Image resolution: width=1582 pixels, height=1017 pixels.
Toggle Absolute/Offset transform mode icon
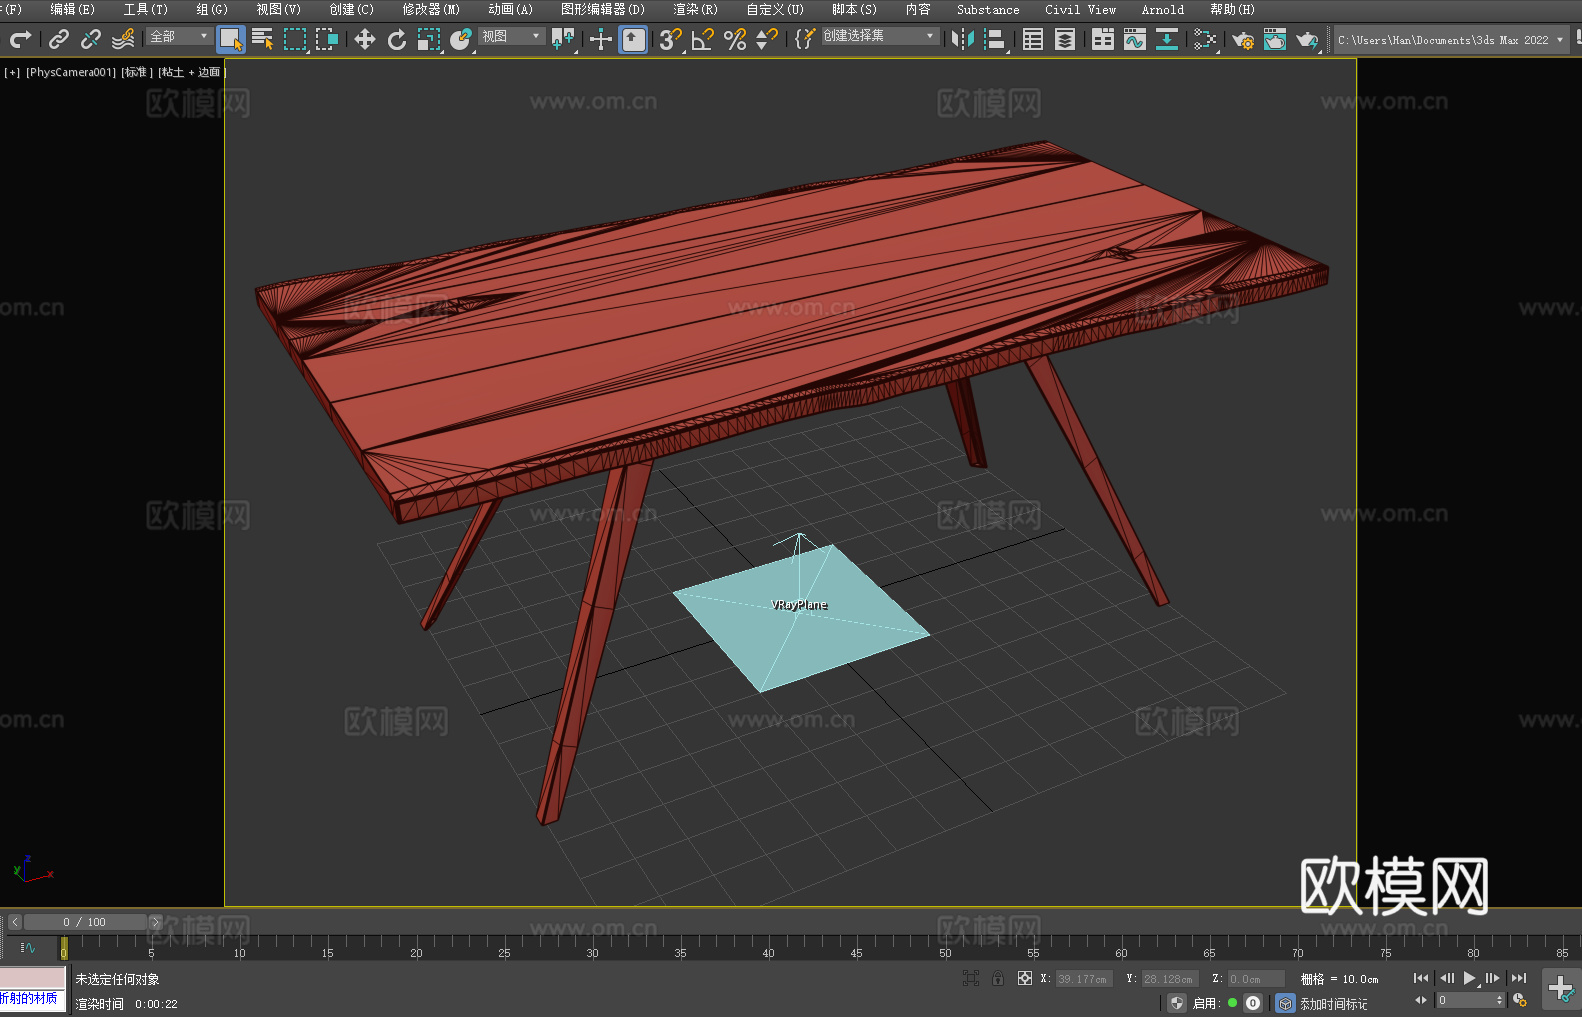(1025, 978)
